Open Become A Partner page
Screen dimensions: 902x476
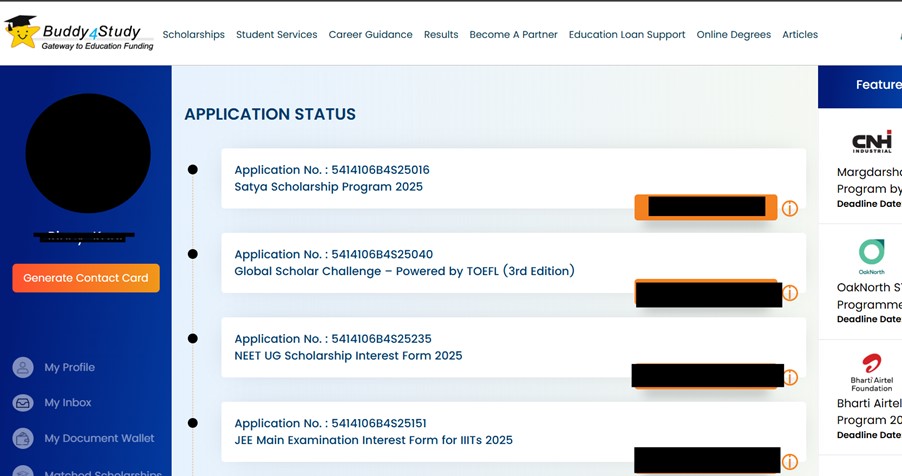click(x=514, y=35)
